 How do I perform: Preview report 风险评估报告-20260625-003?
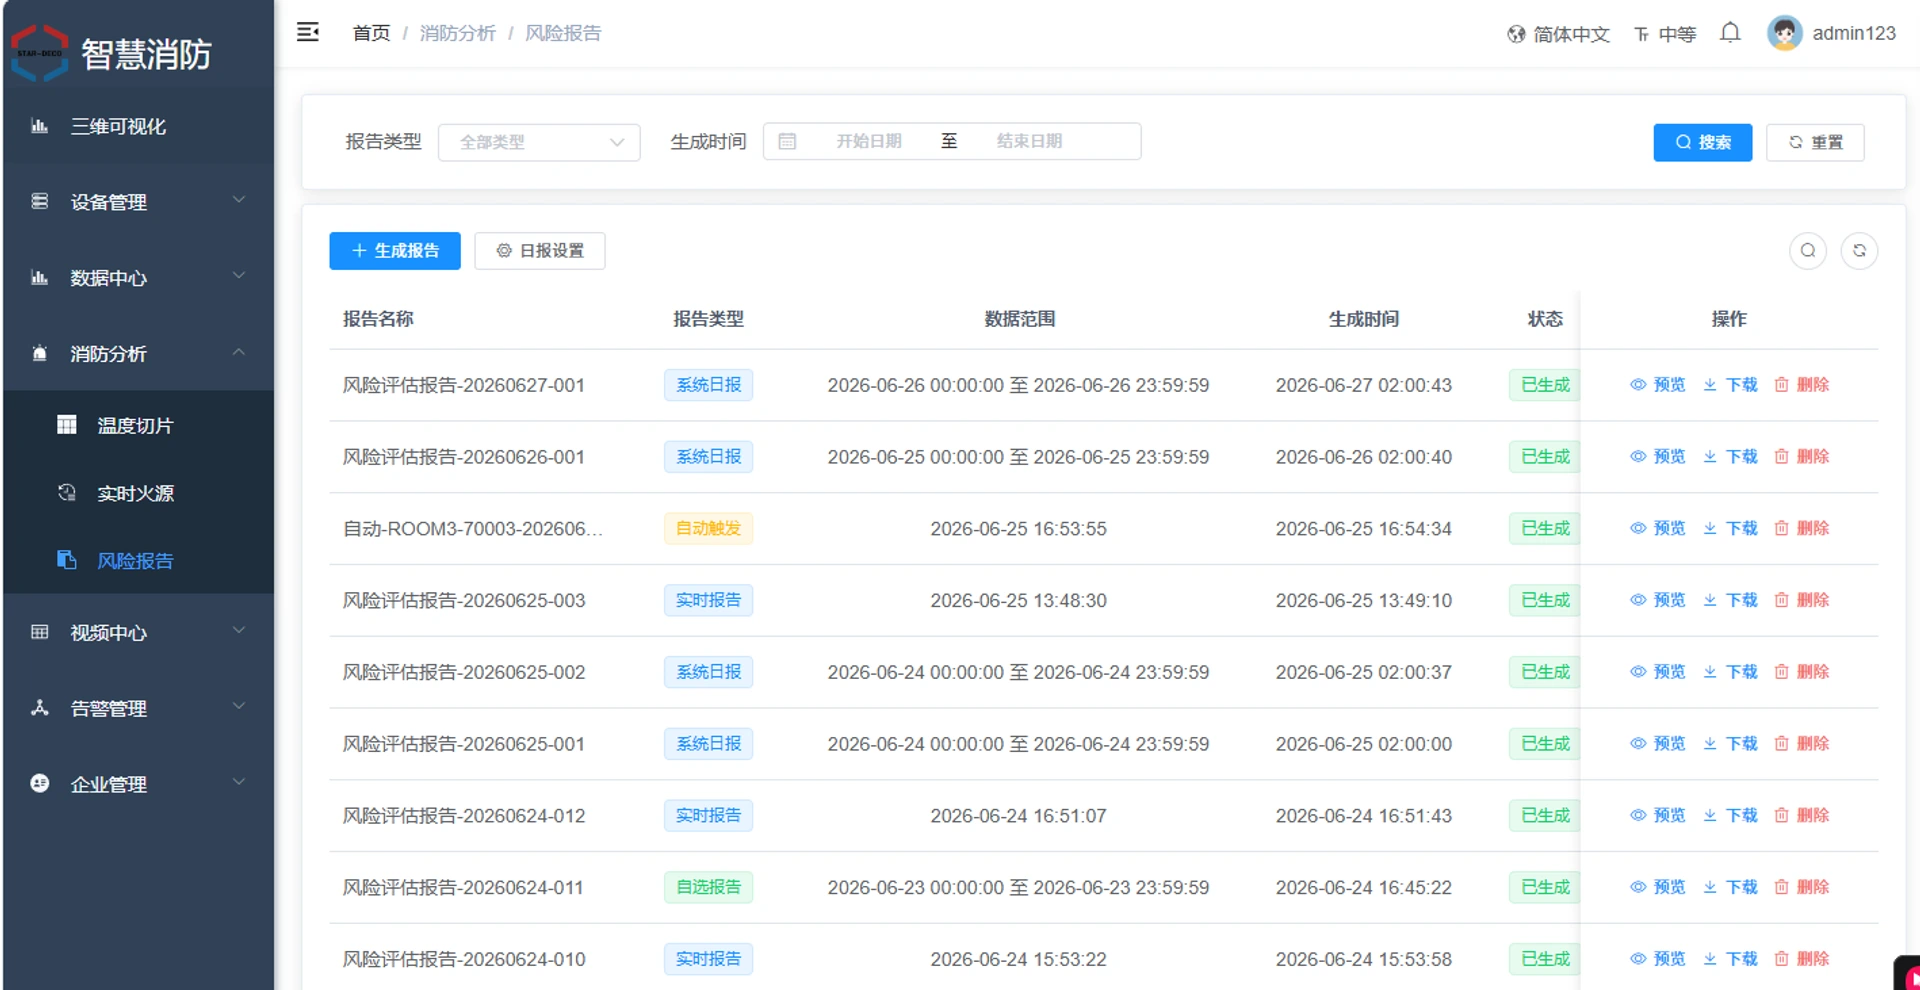[1658, 601]
